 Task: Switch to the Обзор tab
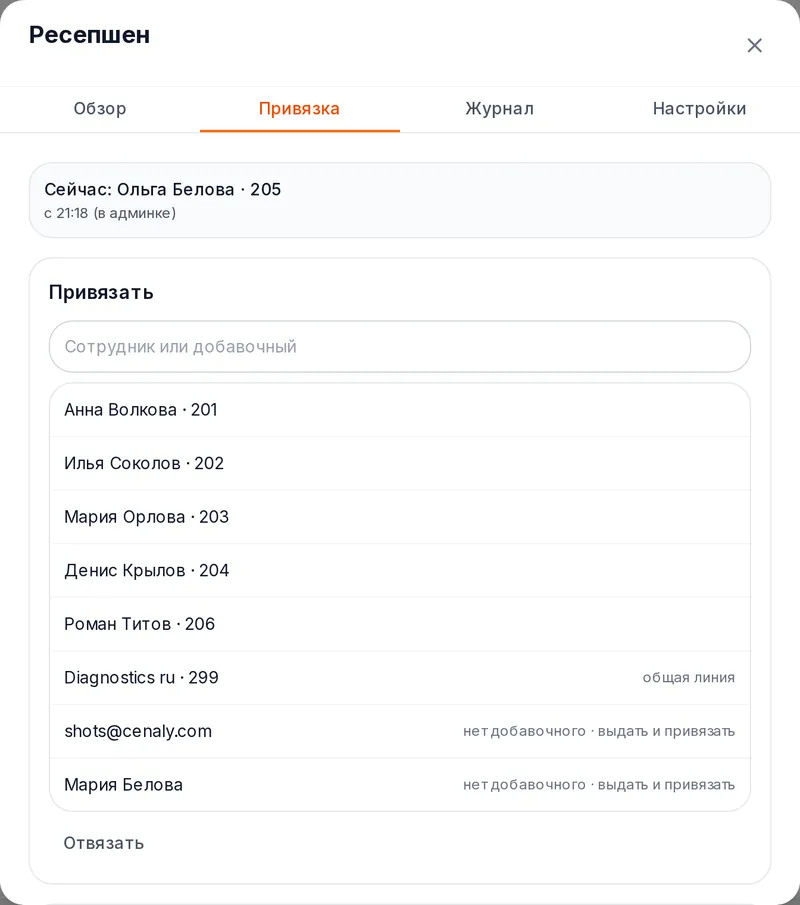[100, 109]
